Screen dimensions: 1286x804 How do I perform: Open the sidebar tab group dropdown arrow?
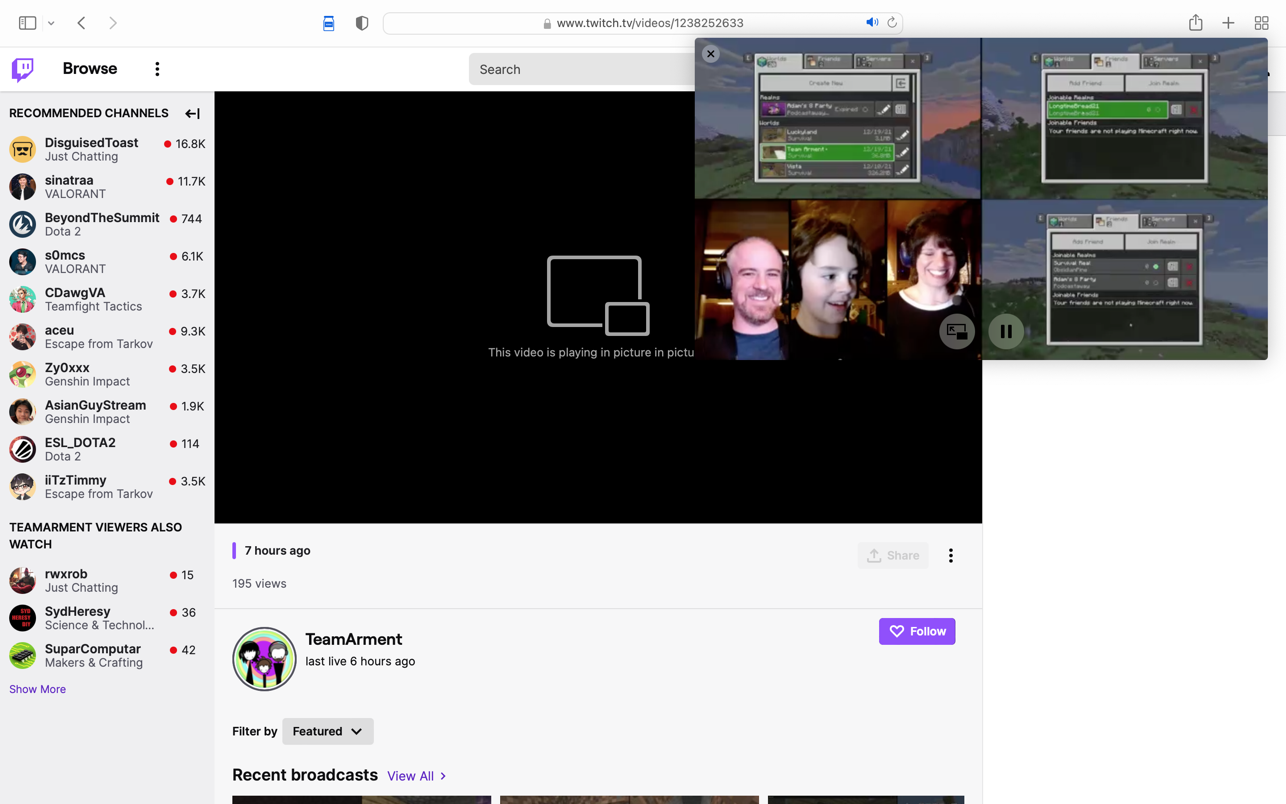click(x=51, y=23)
